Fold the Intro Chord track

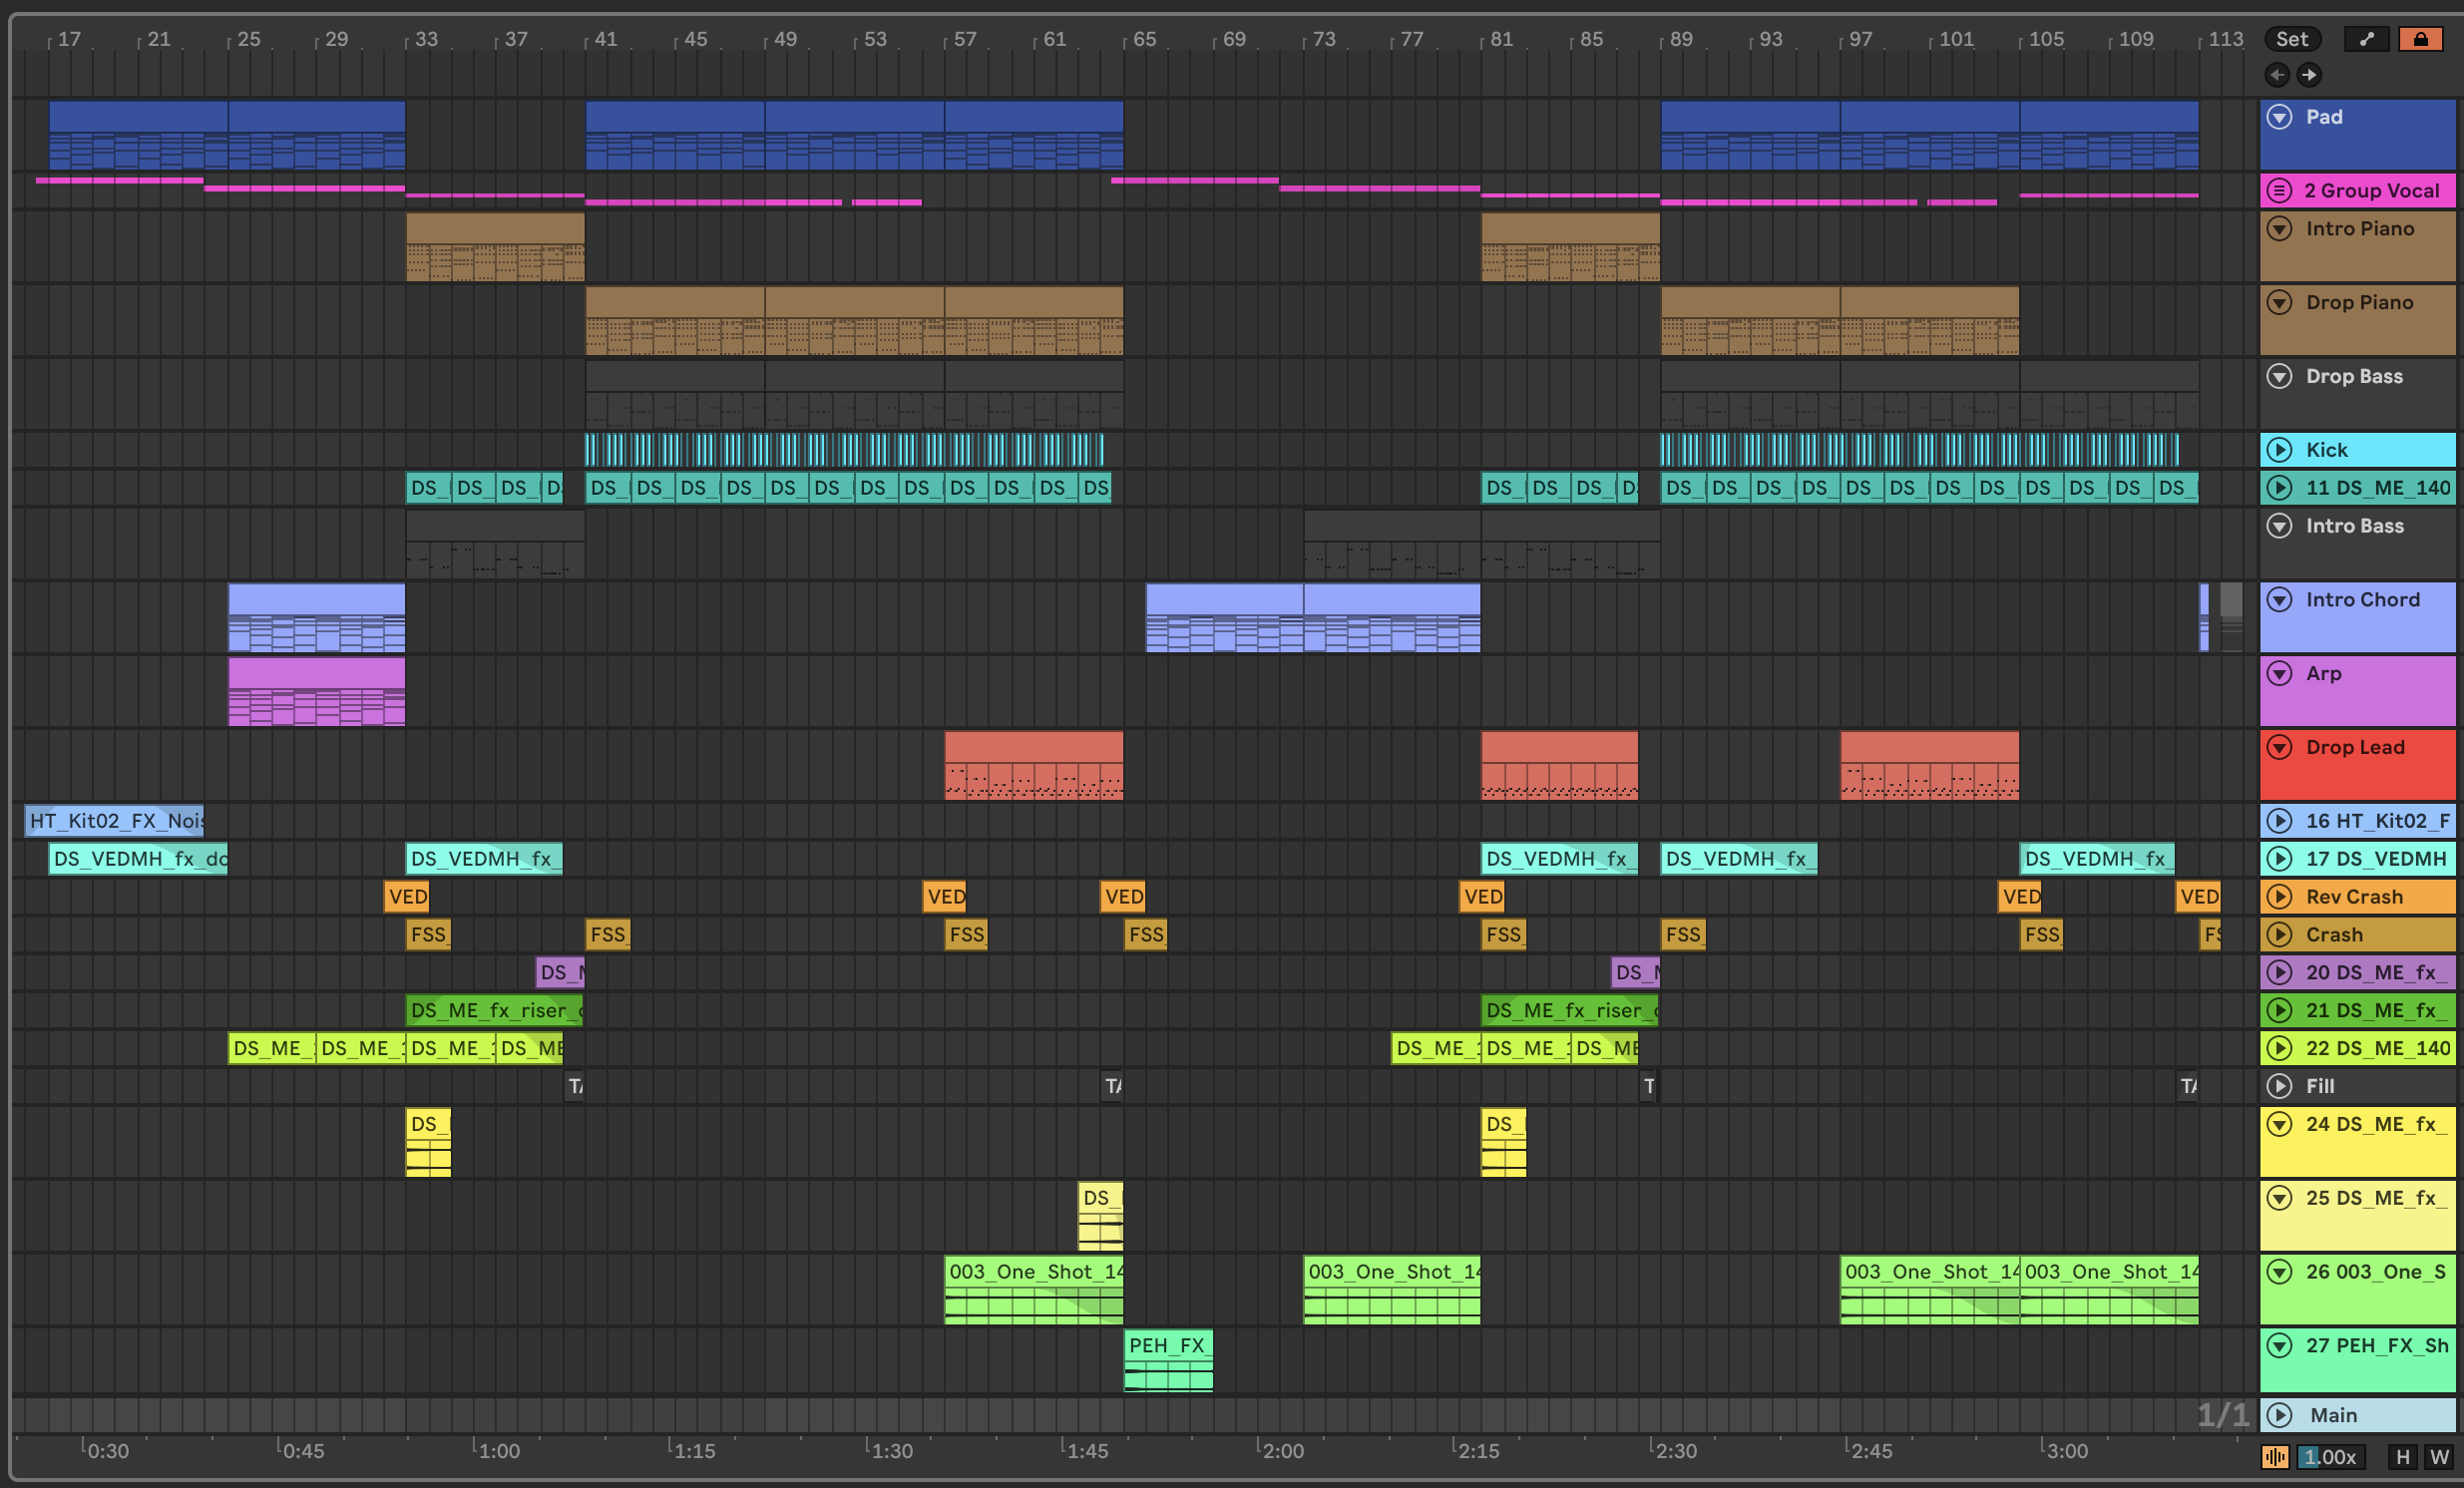click(x=2279, y=600)
